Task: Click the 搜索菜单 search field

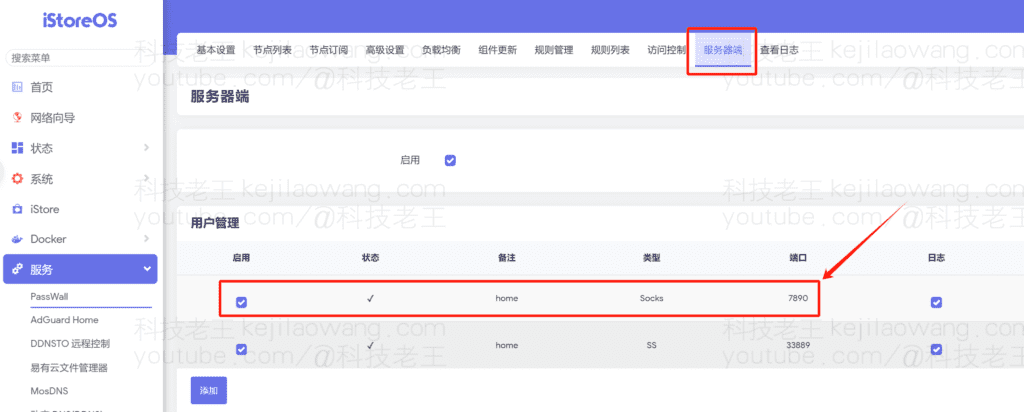Action: (80, 58)
